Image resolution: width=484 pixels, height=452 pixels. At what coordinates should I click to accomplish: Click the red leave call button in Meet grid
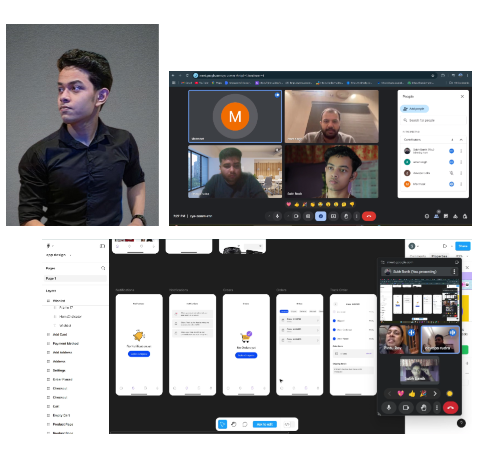[369, 216]
